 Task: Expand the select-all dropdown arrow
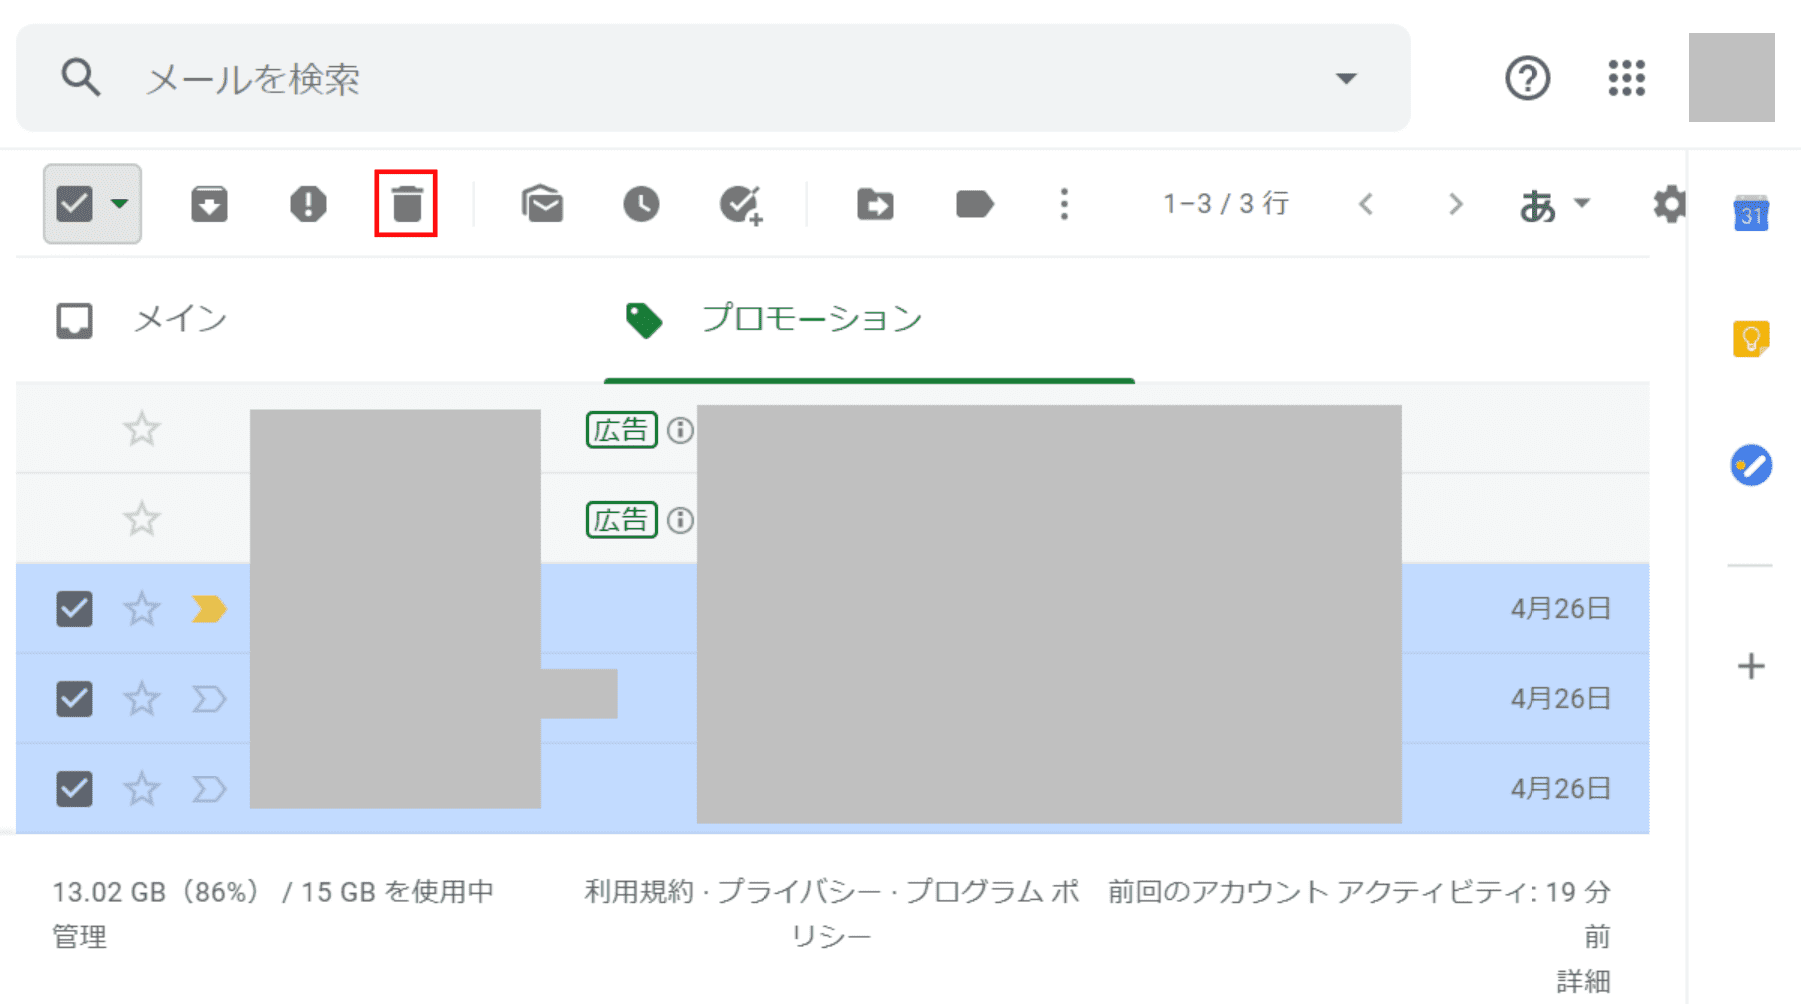click(120, 203)
